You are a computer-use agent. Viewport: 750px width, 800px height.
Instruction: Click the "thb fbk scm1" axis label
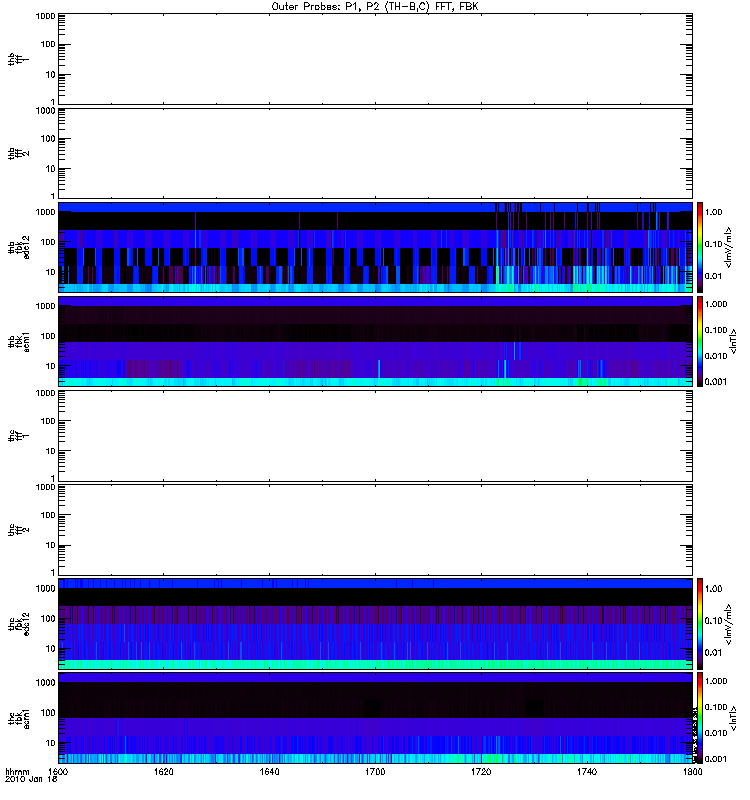(x=18, y=341)
